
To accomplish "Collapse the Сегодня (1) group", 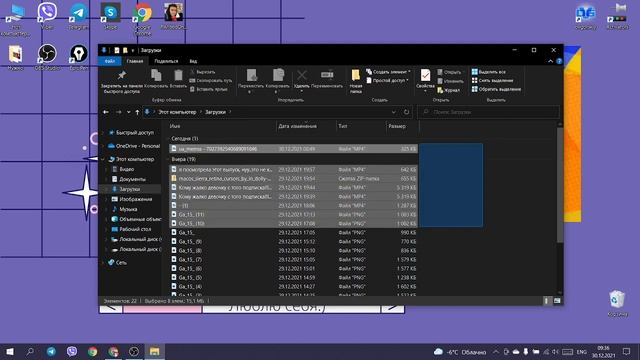I will tap(168, 139).
